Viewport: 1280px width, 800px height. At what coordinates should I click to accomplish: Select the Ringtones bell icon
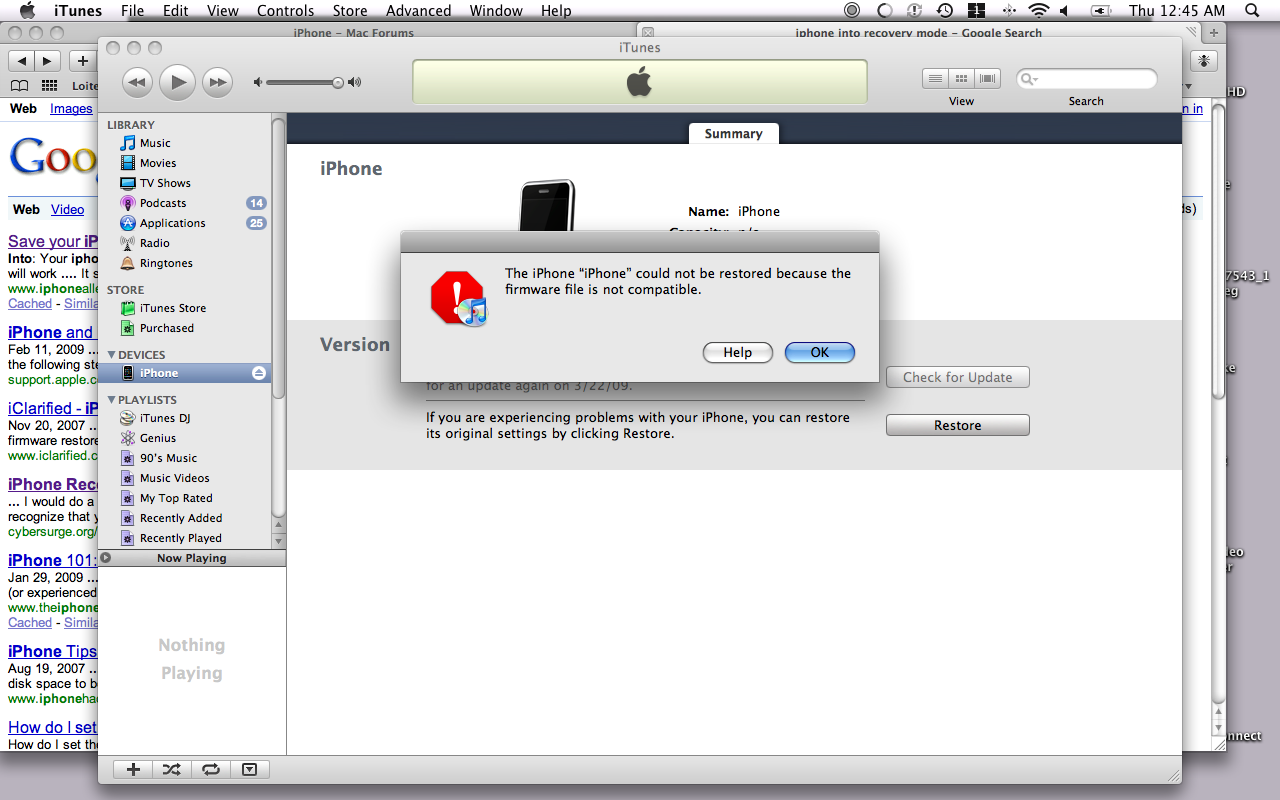click(x=128, y=263)
